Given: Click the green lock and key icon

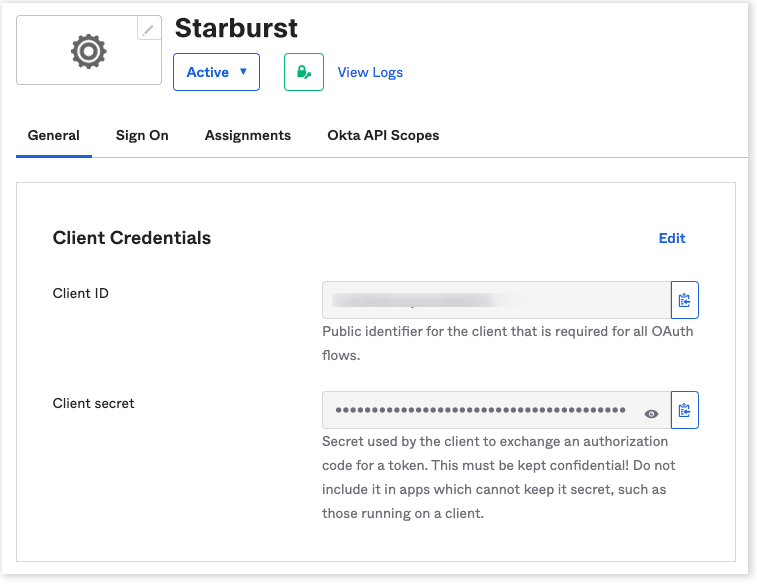Looking at the screenshot, I should click(x=304, y=72).
